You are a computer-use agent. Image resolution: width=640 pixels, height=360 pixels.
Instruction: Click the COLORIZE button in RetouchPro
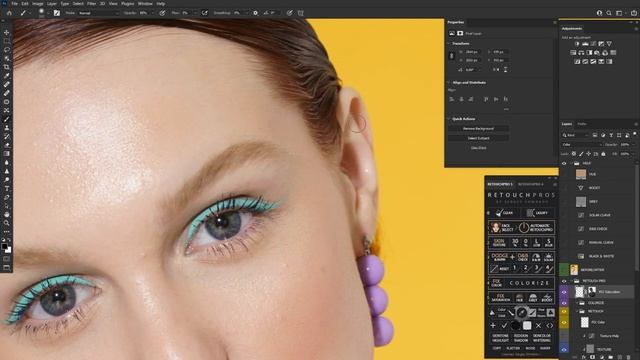(529, 283)
